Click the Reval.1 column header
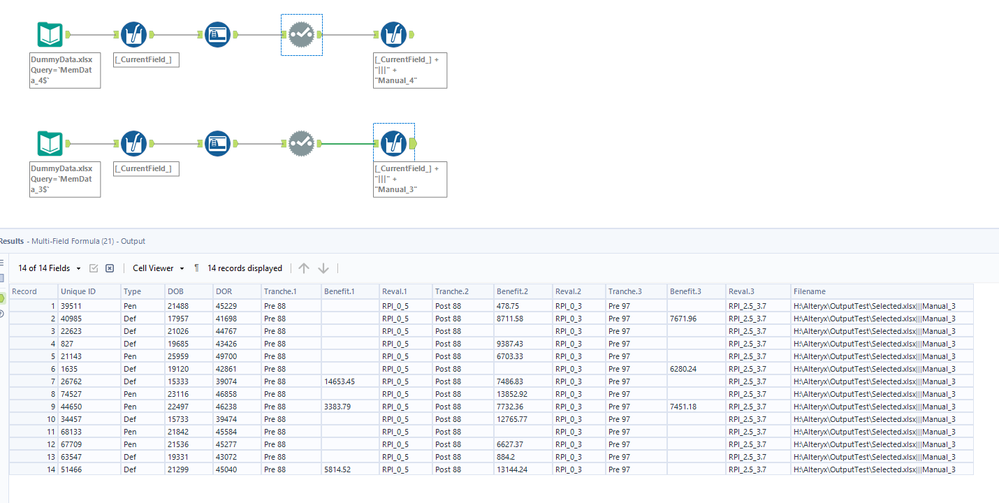This screenshot has height=503, width=999. point(406,291)
